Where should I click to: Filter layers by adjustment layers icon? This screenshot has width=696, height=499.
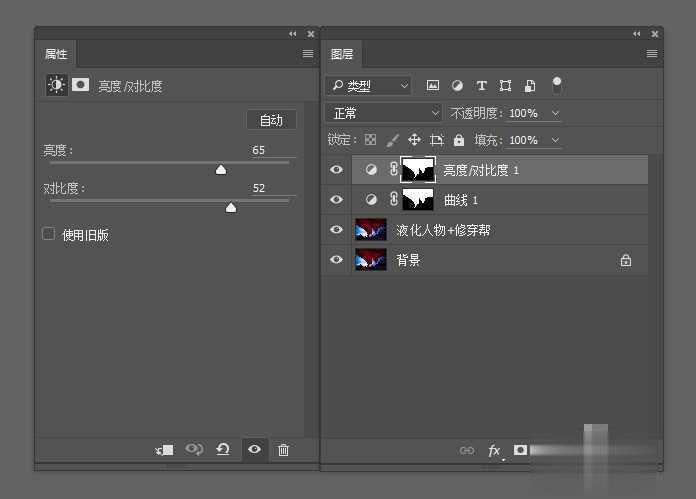point(457,85)
